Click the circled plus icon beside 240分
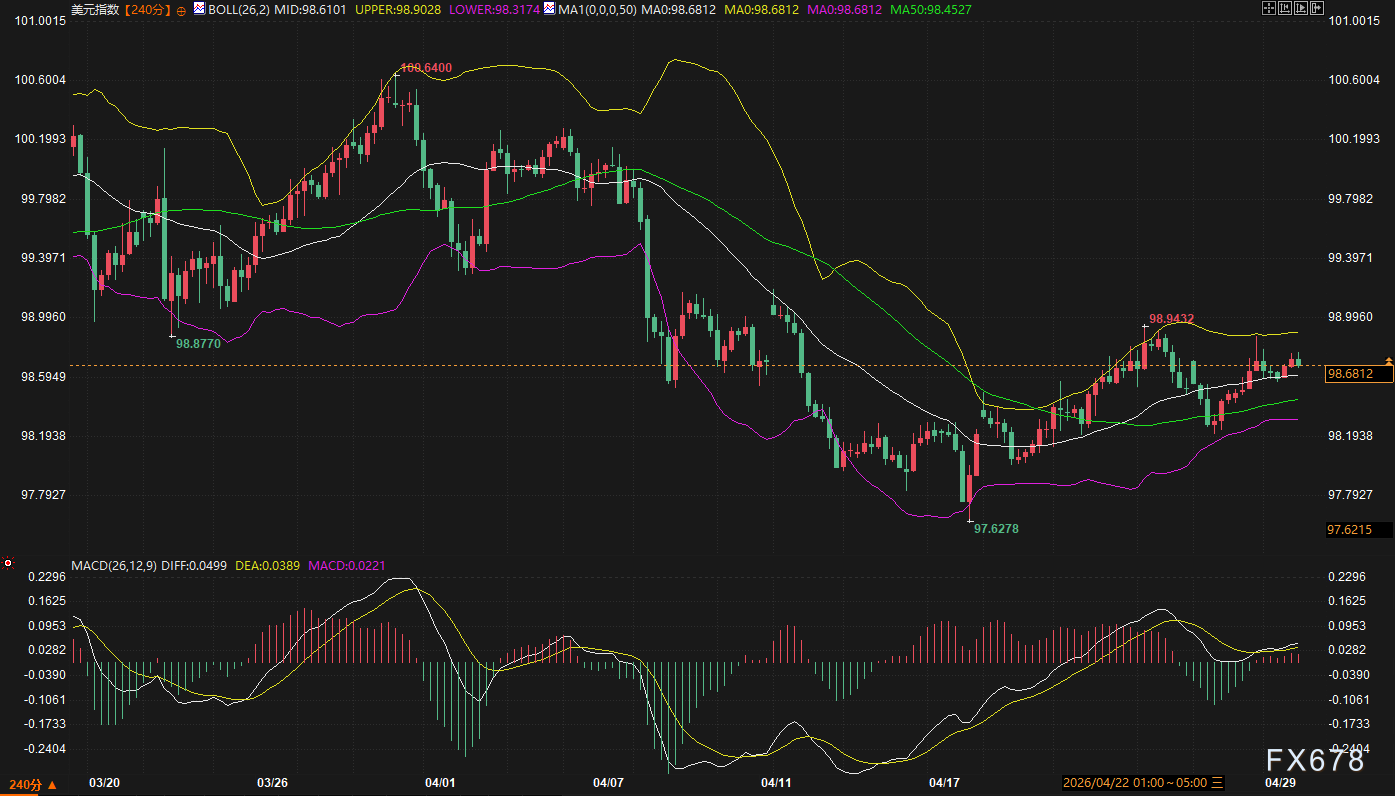 coord(181,10)
